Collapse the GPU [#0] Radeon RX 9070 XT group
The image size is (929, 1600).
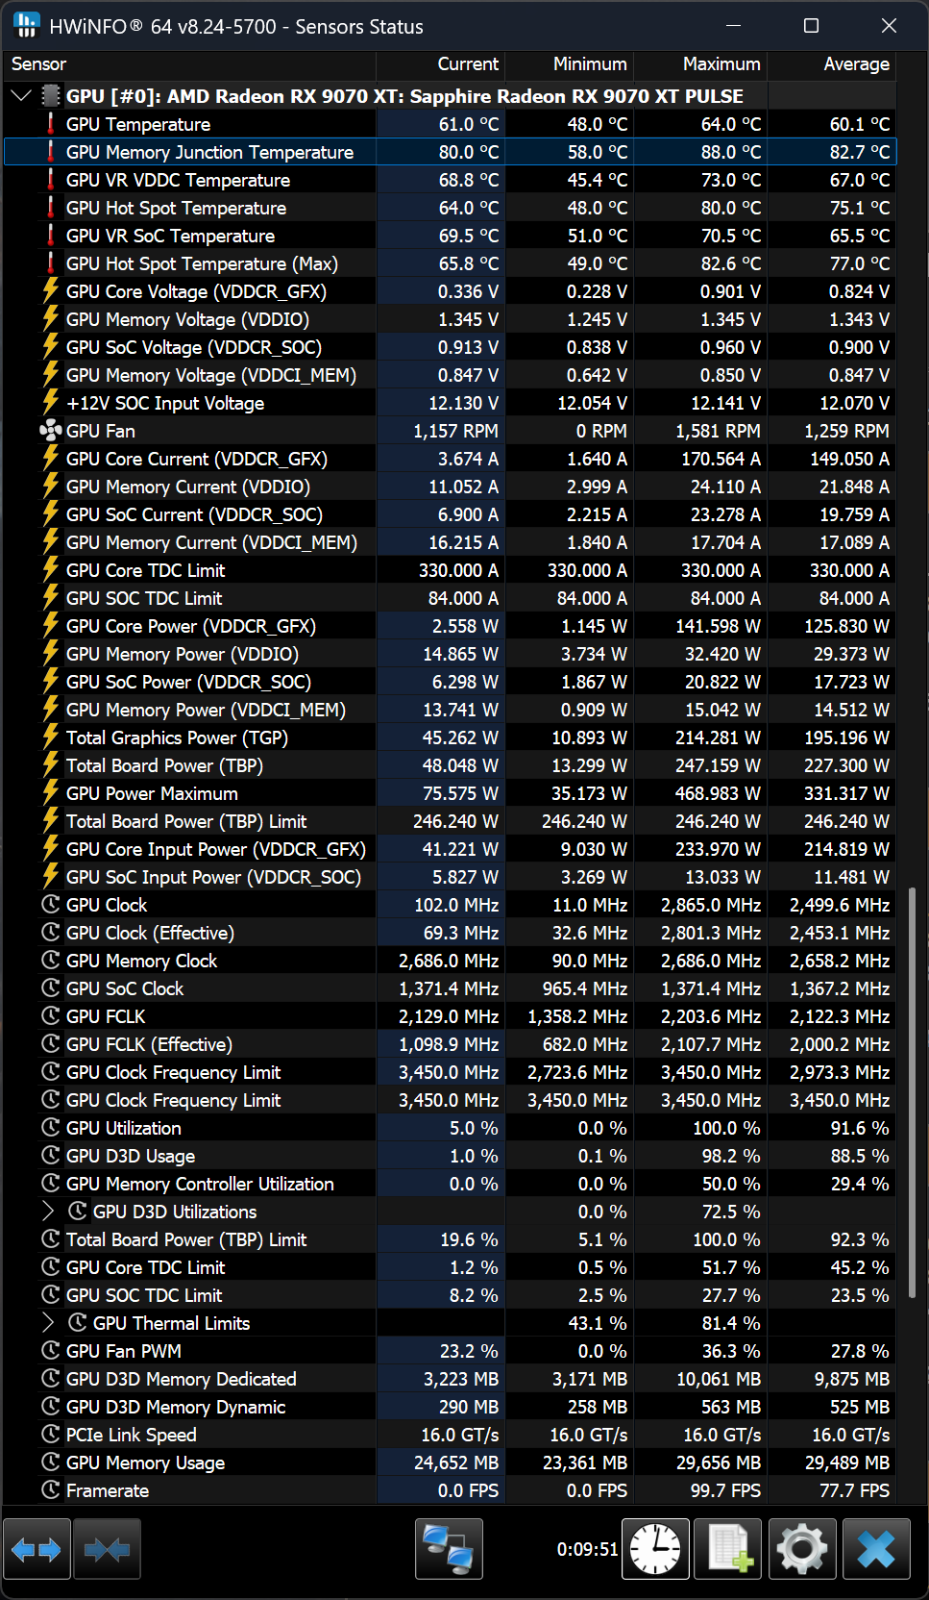pos(21,96)
